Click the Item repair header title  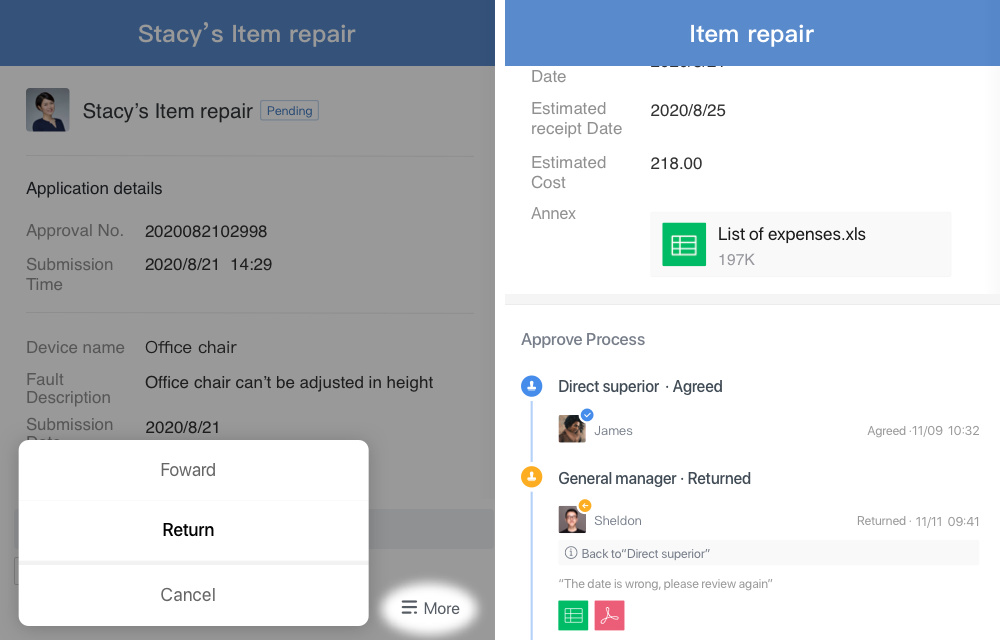click(751, 34)
